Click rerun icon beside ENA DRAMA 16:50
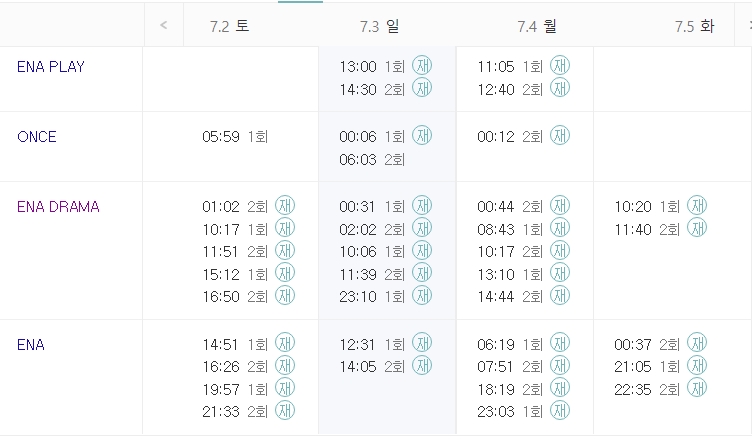 tap(285, 296)
